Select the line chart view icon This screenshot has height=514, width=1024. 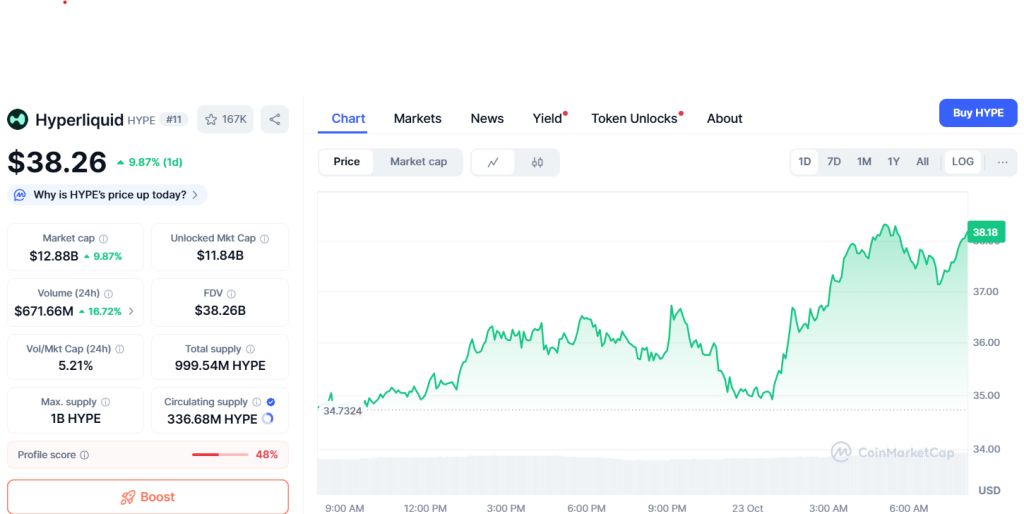coord(493,162)
